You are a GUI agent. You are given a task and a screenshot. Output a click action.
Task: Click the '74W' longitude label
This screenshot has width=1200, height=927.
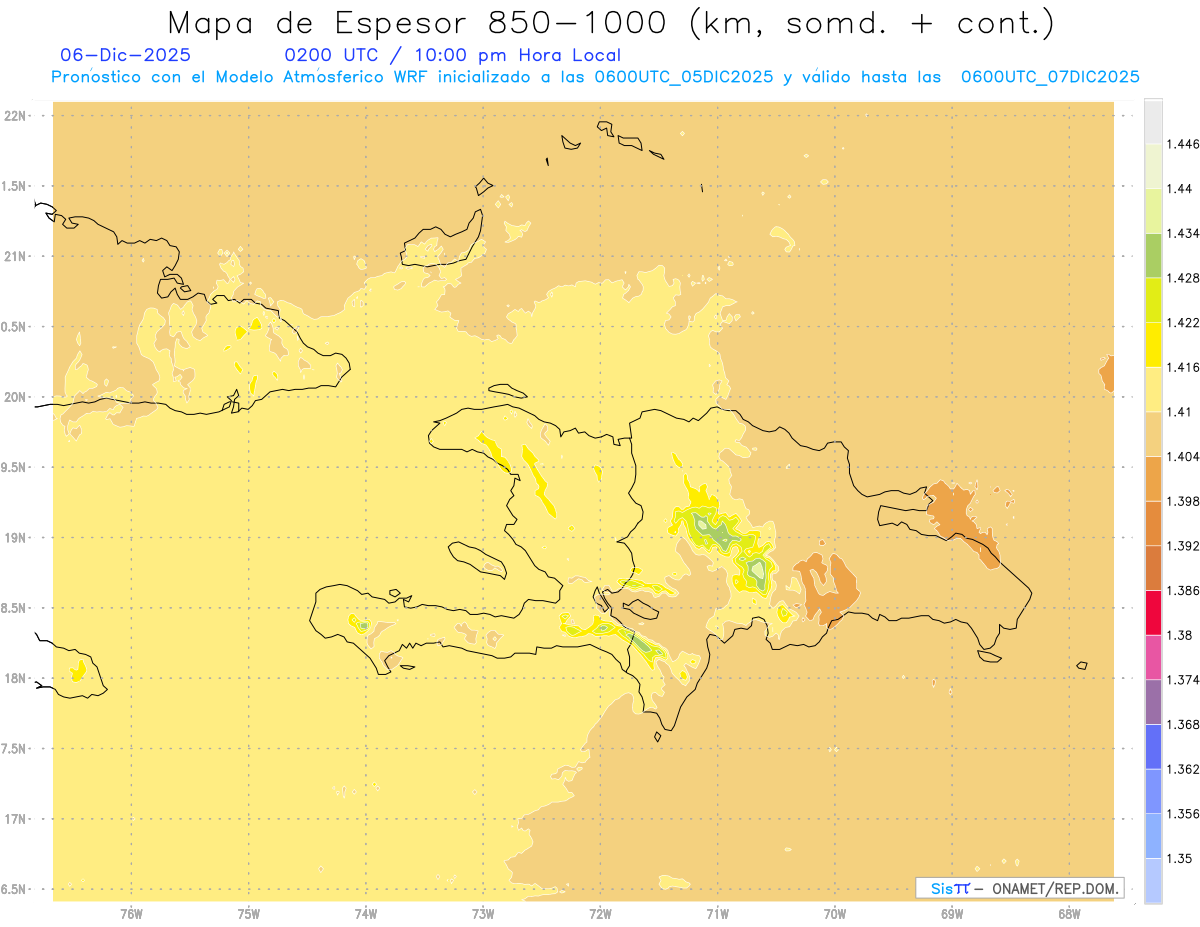pyautogui.click(x=366, y=913)
